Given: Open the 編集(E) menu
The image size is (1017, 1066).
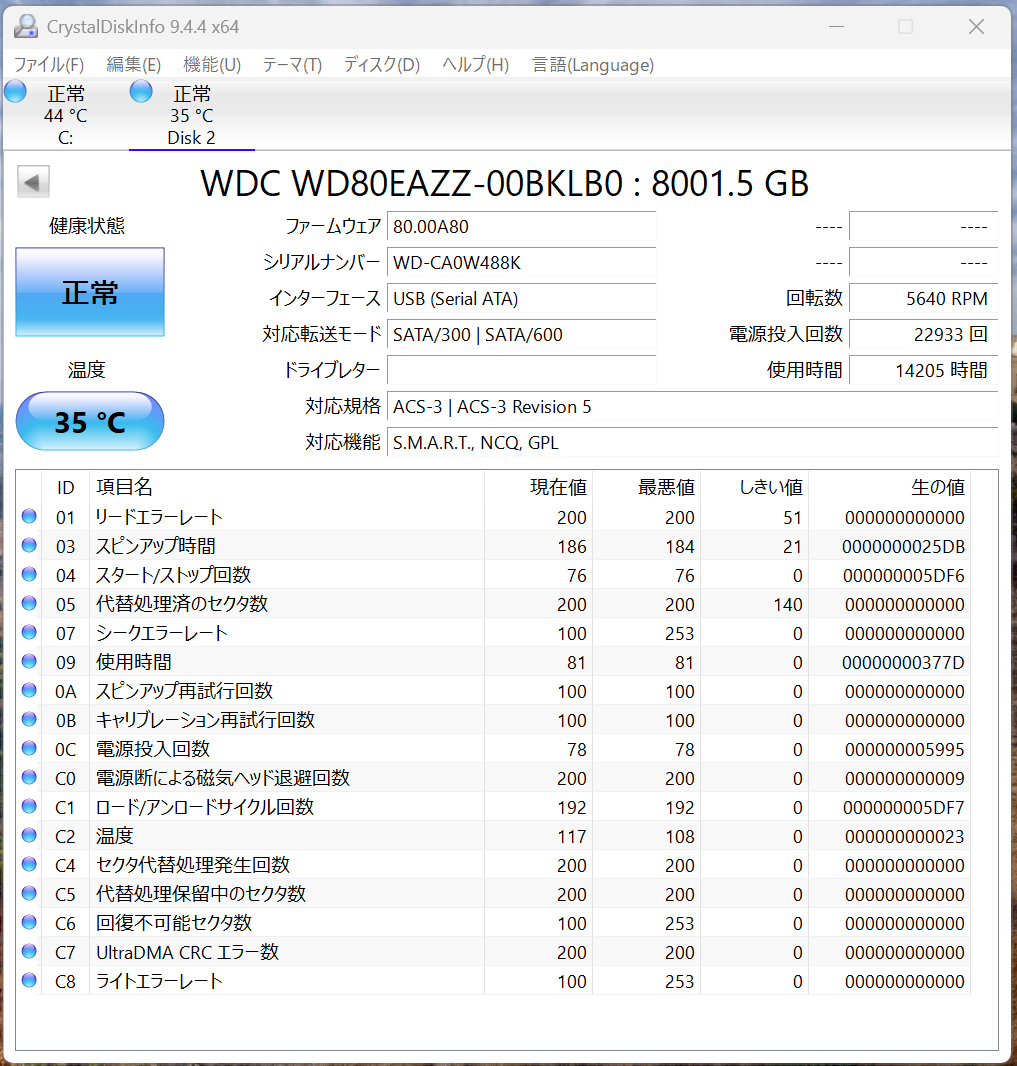Looking at the screenshot, I should (x=133, y=65).
